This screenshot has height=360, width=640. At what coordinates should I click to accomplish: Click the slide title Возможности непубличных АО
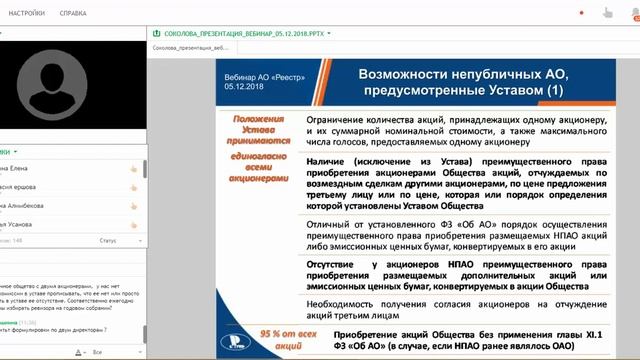[x=463, y=82]
